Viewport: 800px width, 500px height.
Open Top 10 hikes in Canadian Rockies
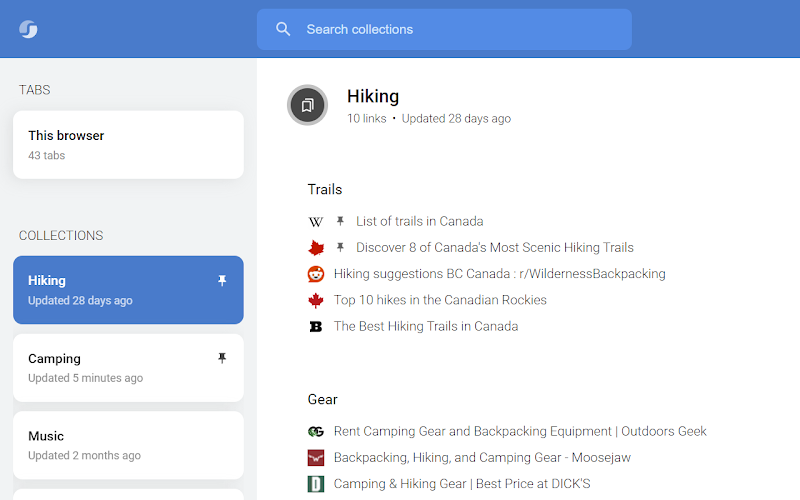440,300
